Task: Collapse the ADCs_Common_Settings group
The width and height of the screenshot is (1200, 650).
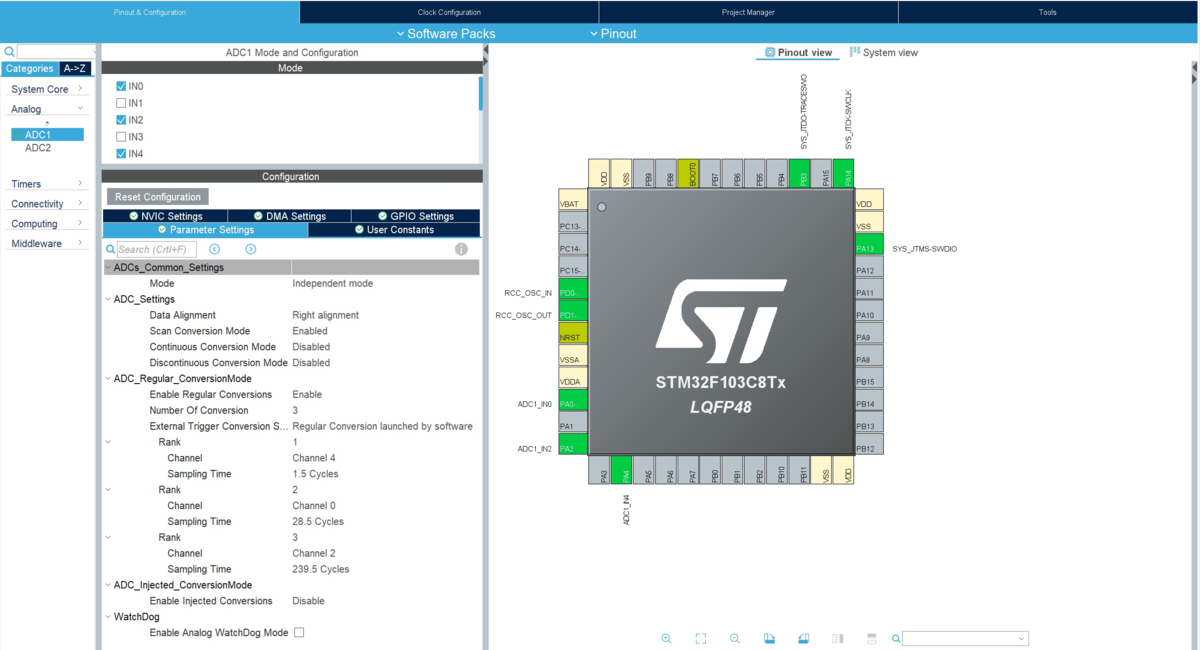Action: pos(108,268)
